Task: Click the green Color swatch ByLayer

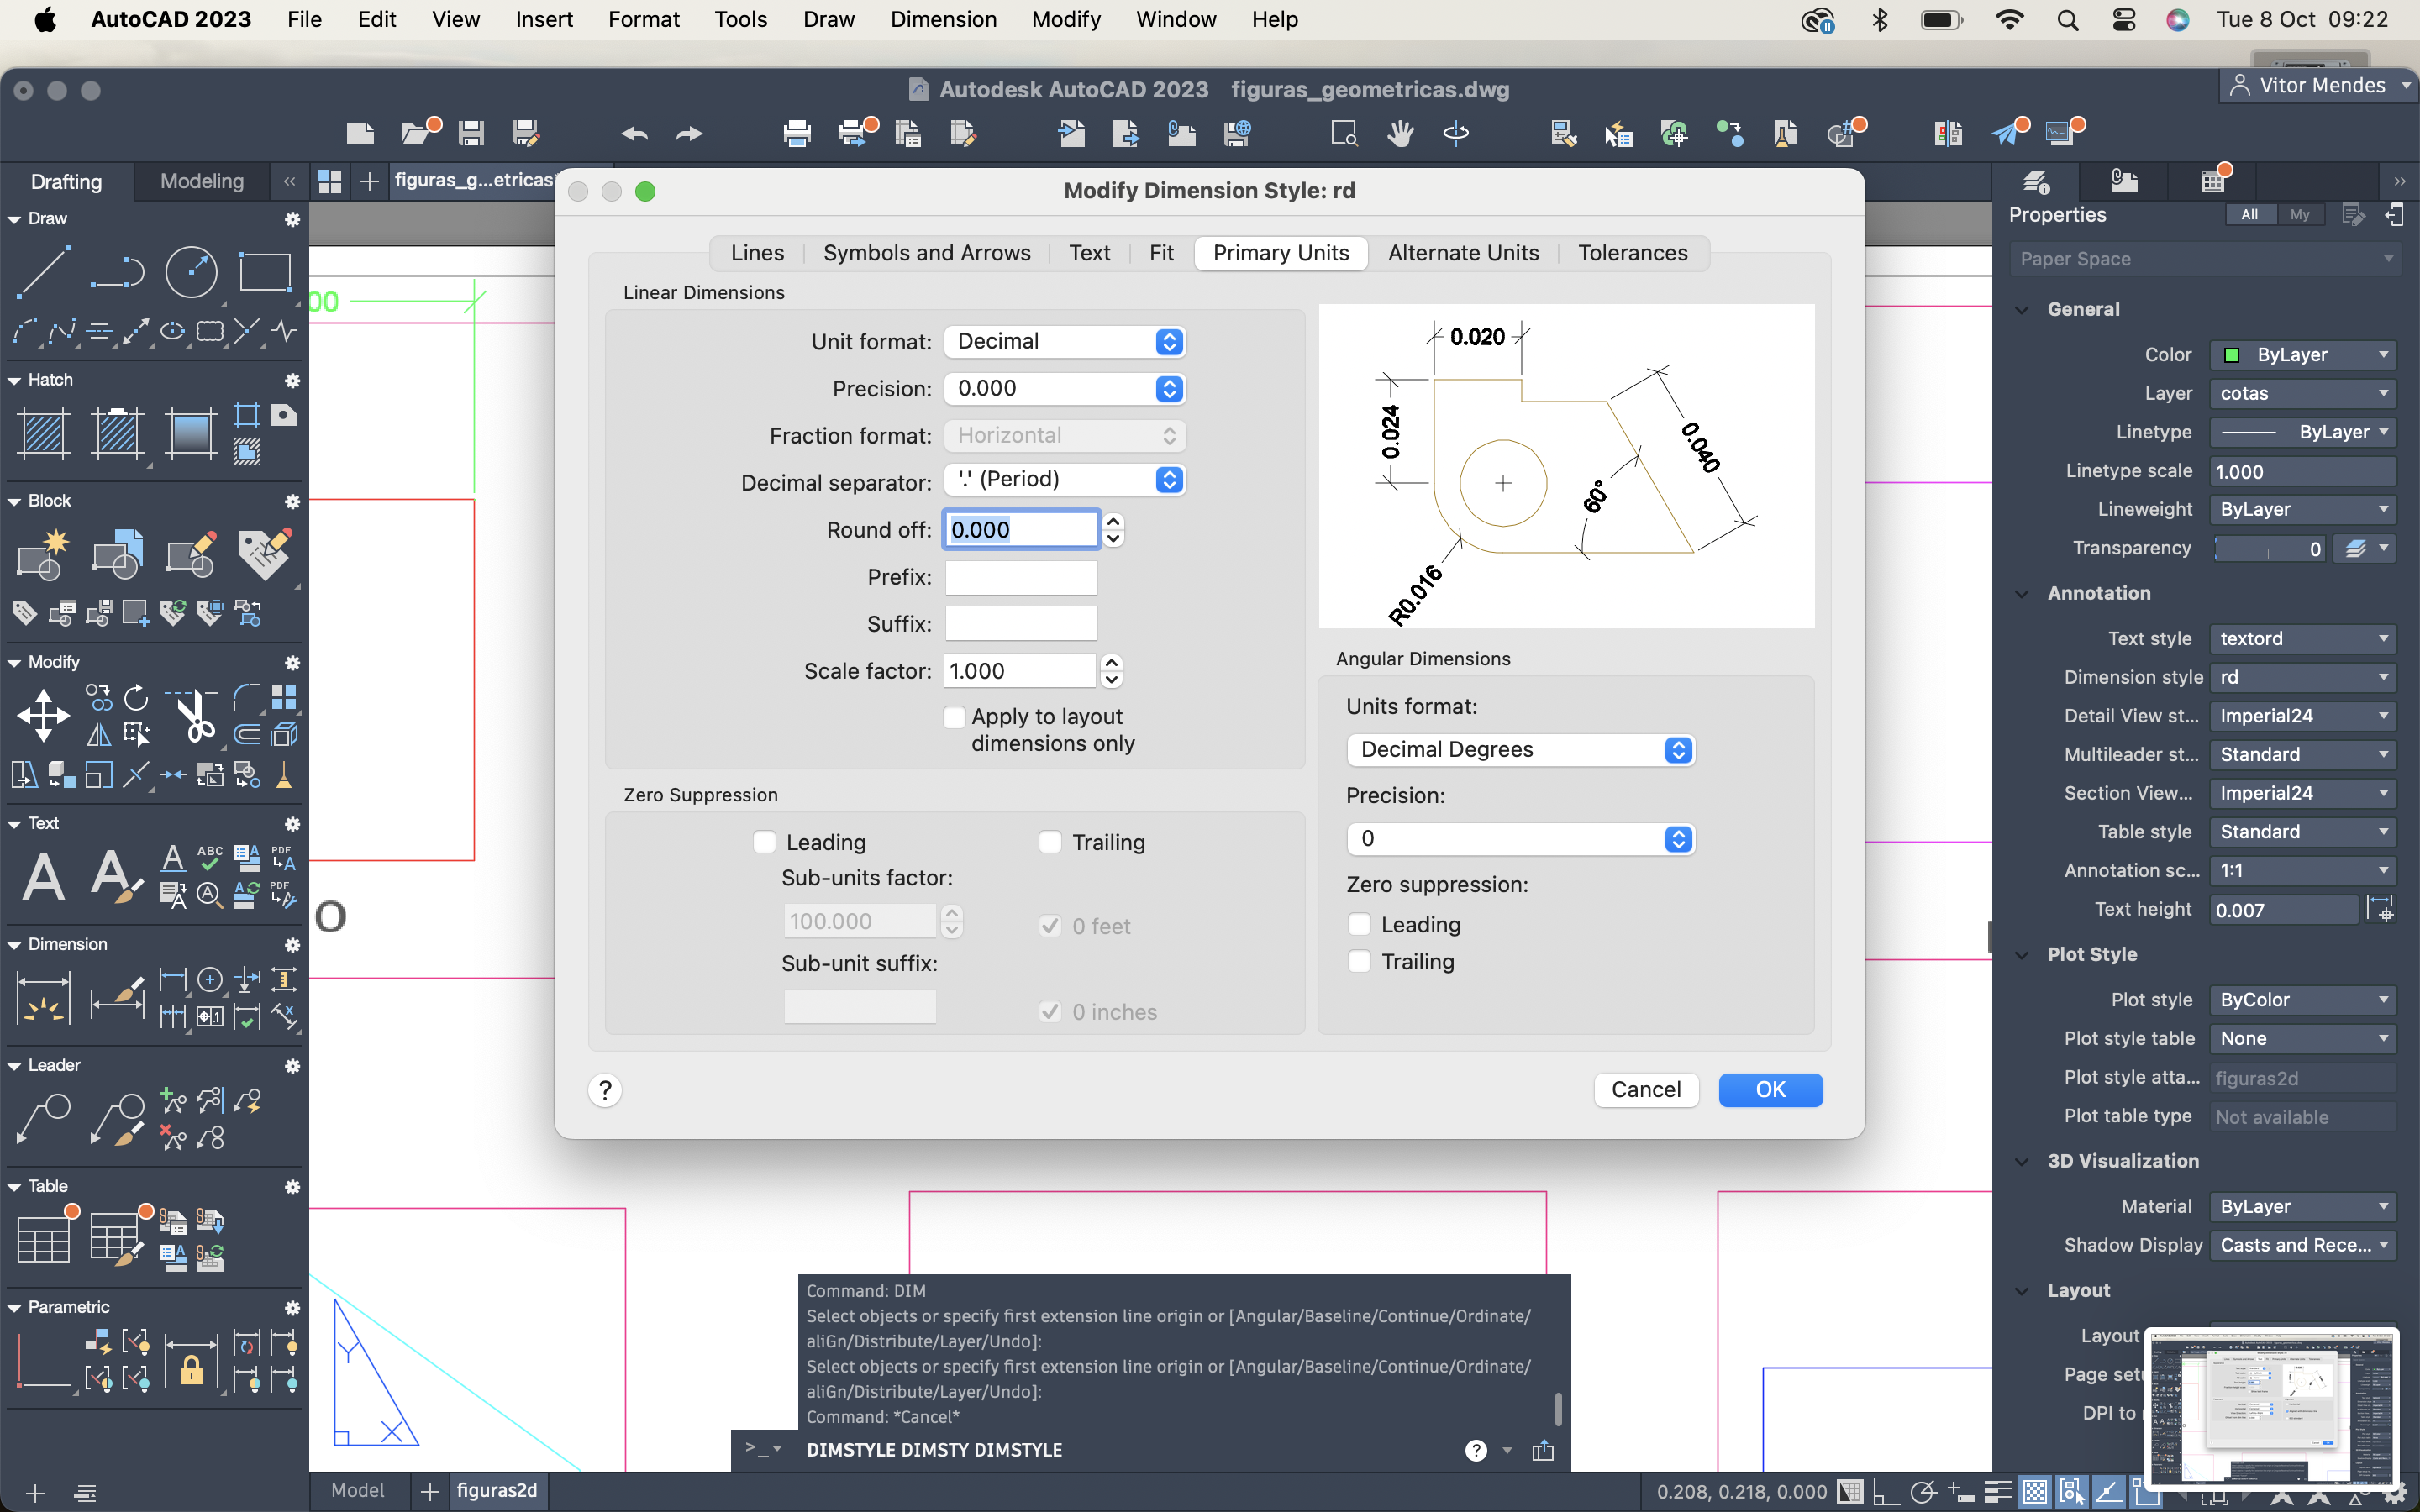Action: click(2231, 355)
